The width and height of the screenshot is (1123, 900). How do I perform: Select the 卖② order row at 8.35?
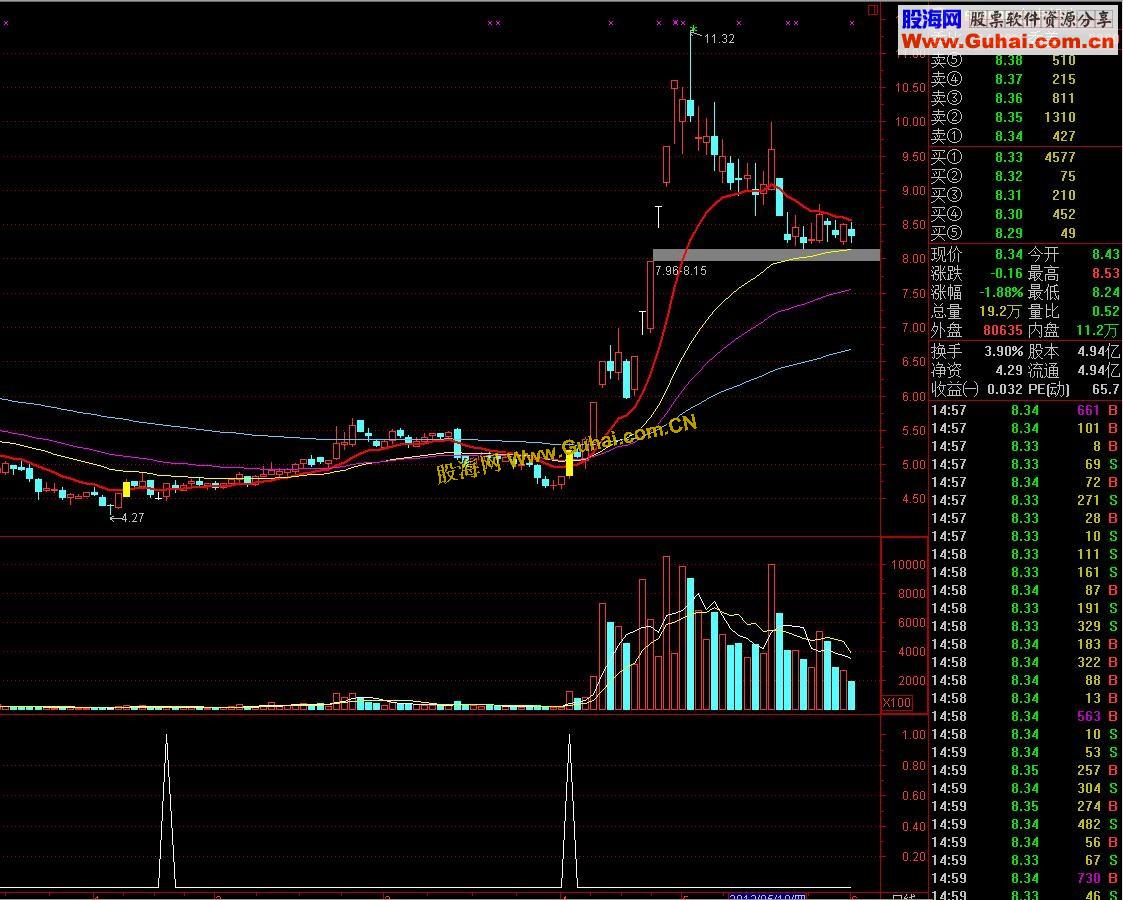pyautogui.click(x=1003, y=117)
